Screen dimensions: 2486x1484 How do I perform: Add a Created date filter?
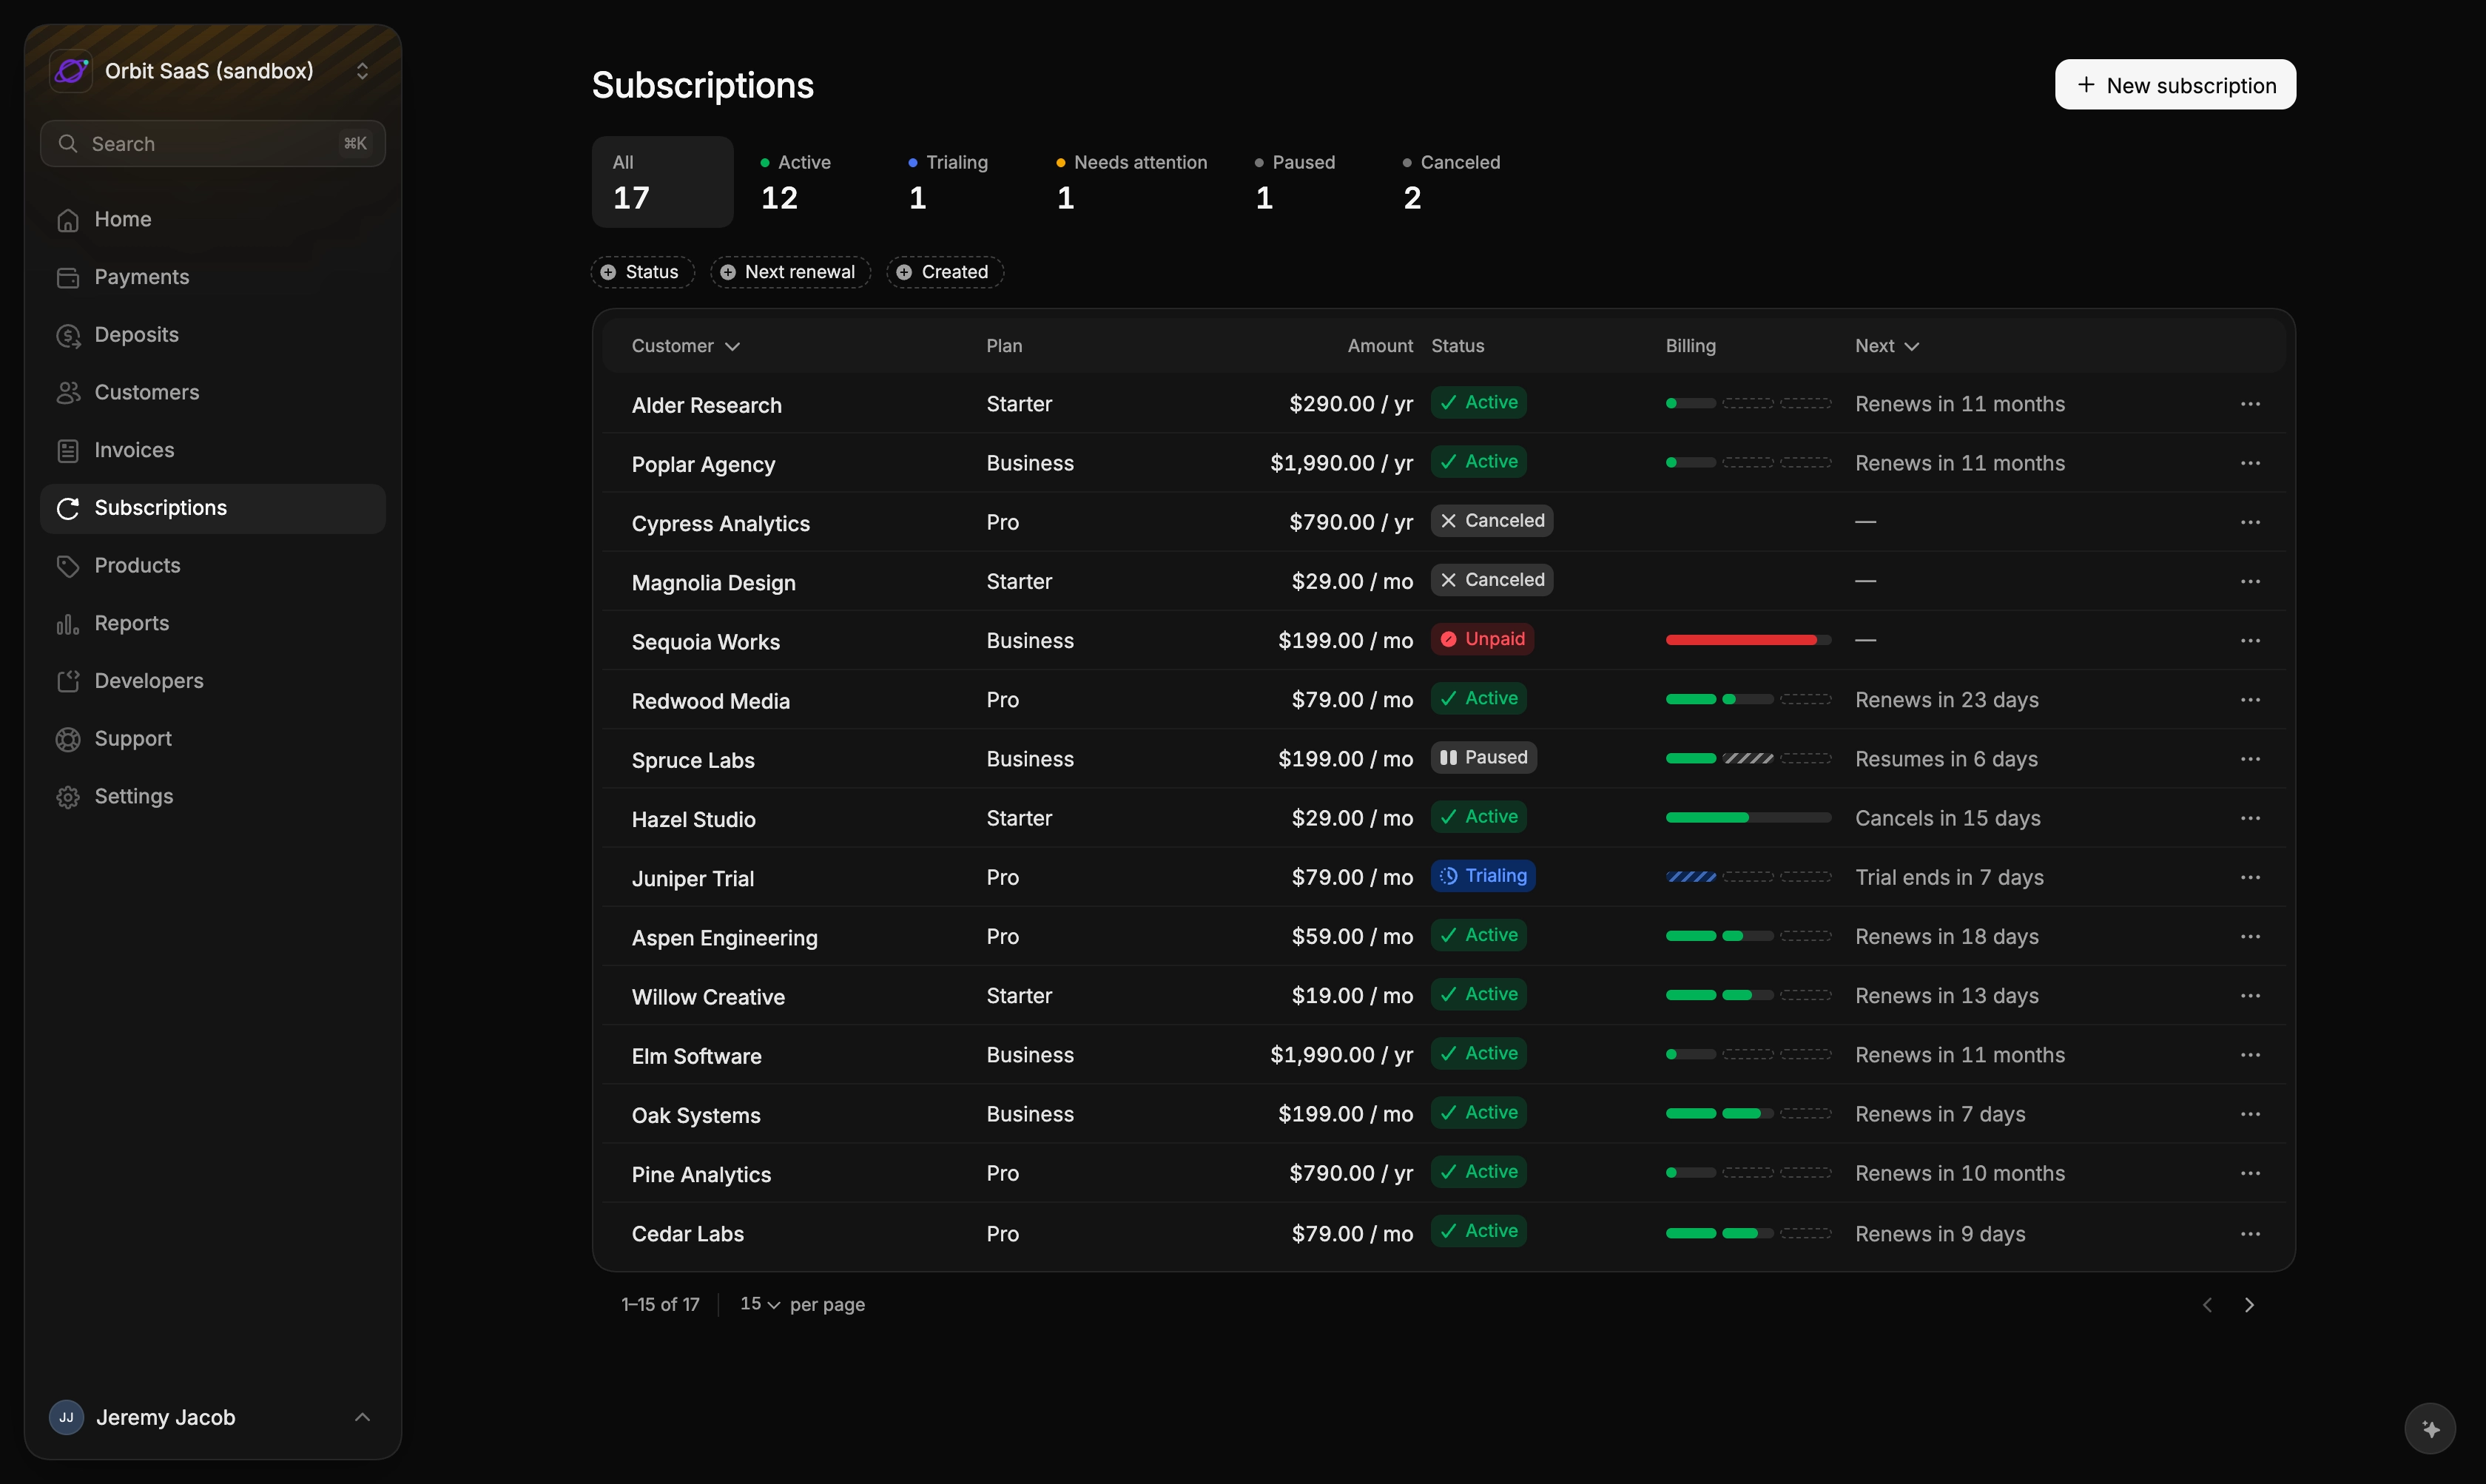click(945, 272)
